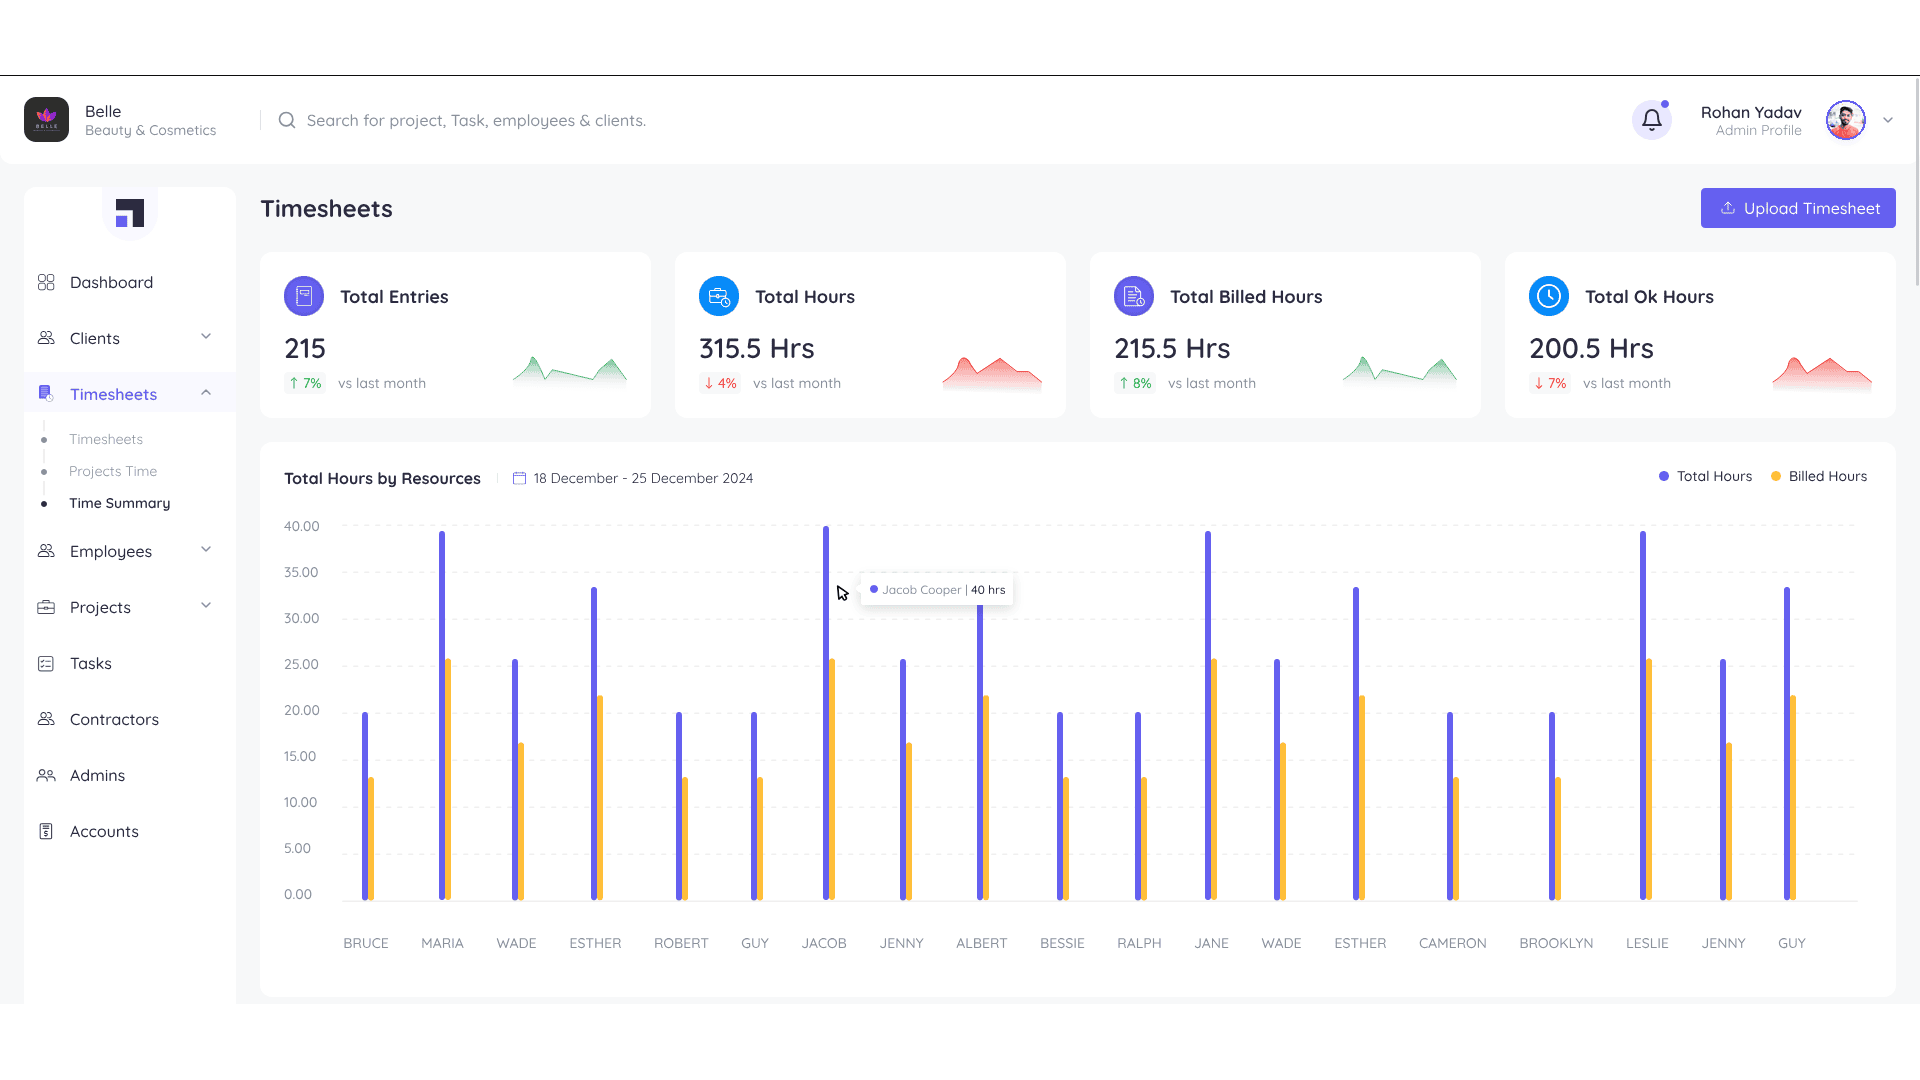Open Projects Time submenu item
The height and width of the screenshot is (1080, 1920).
113,471
